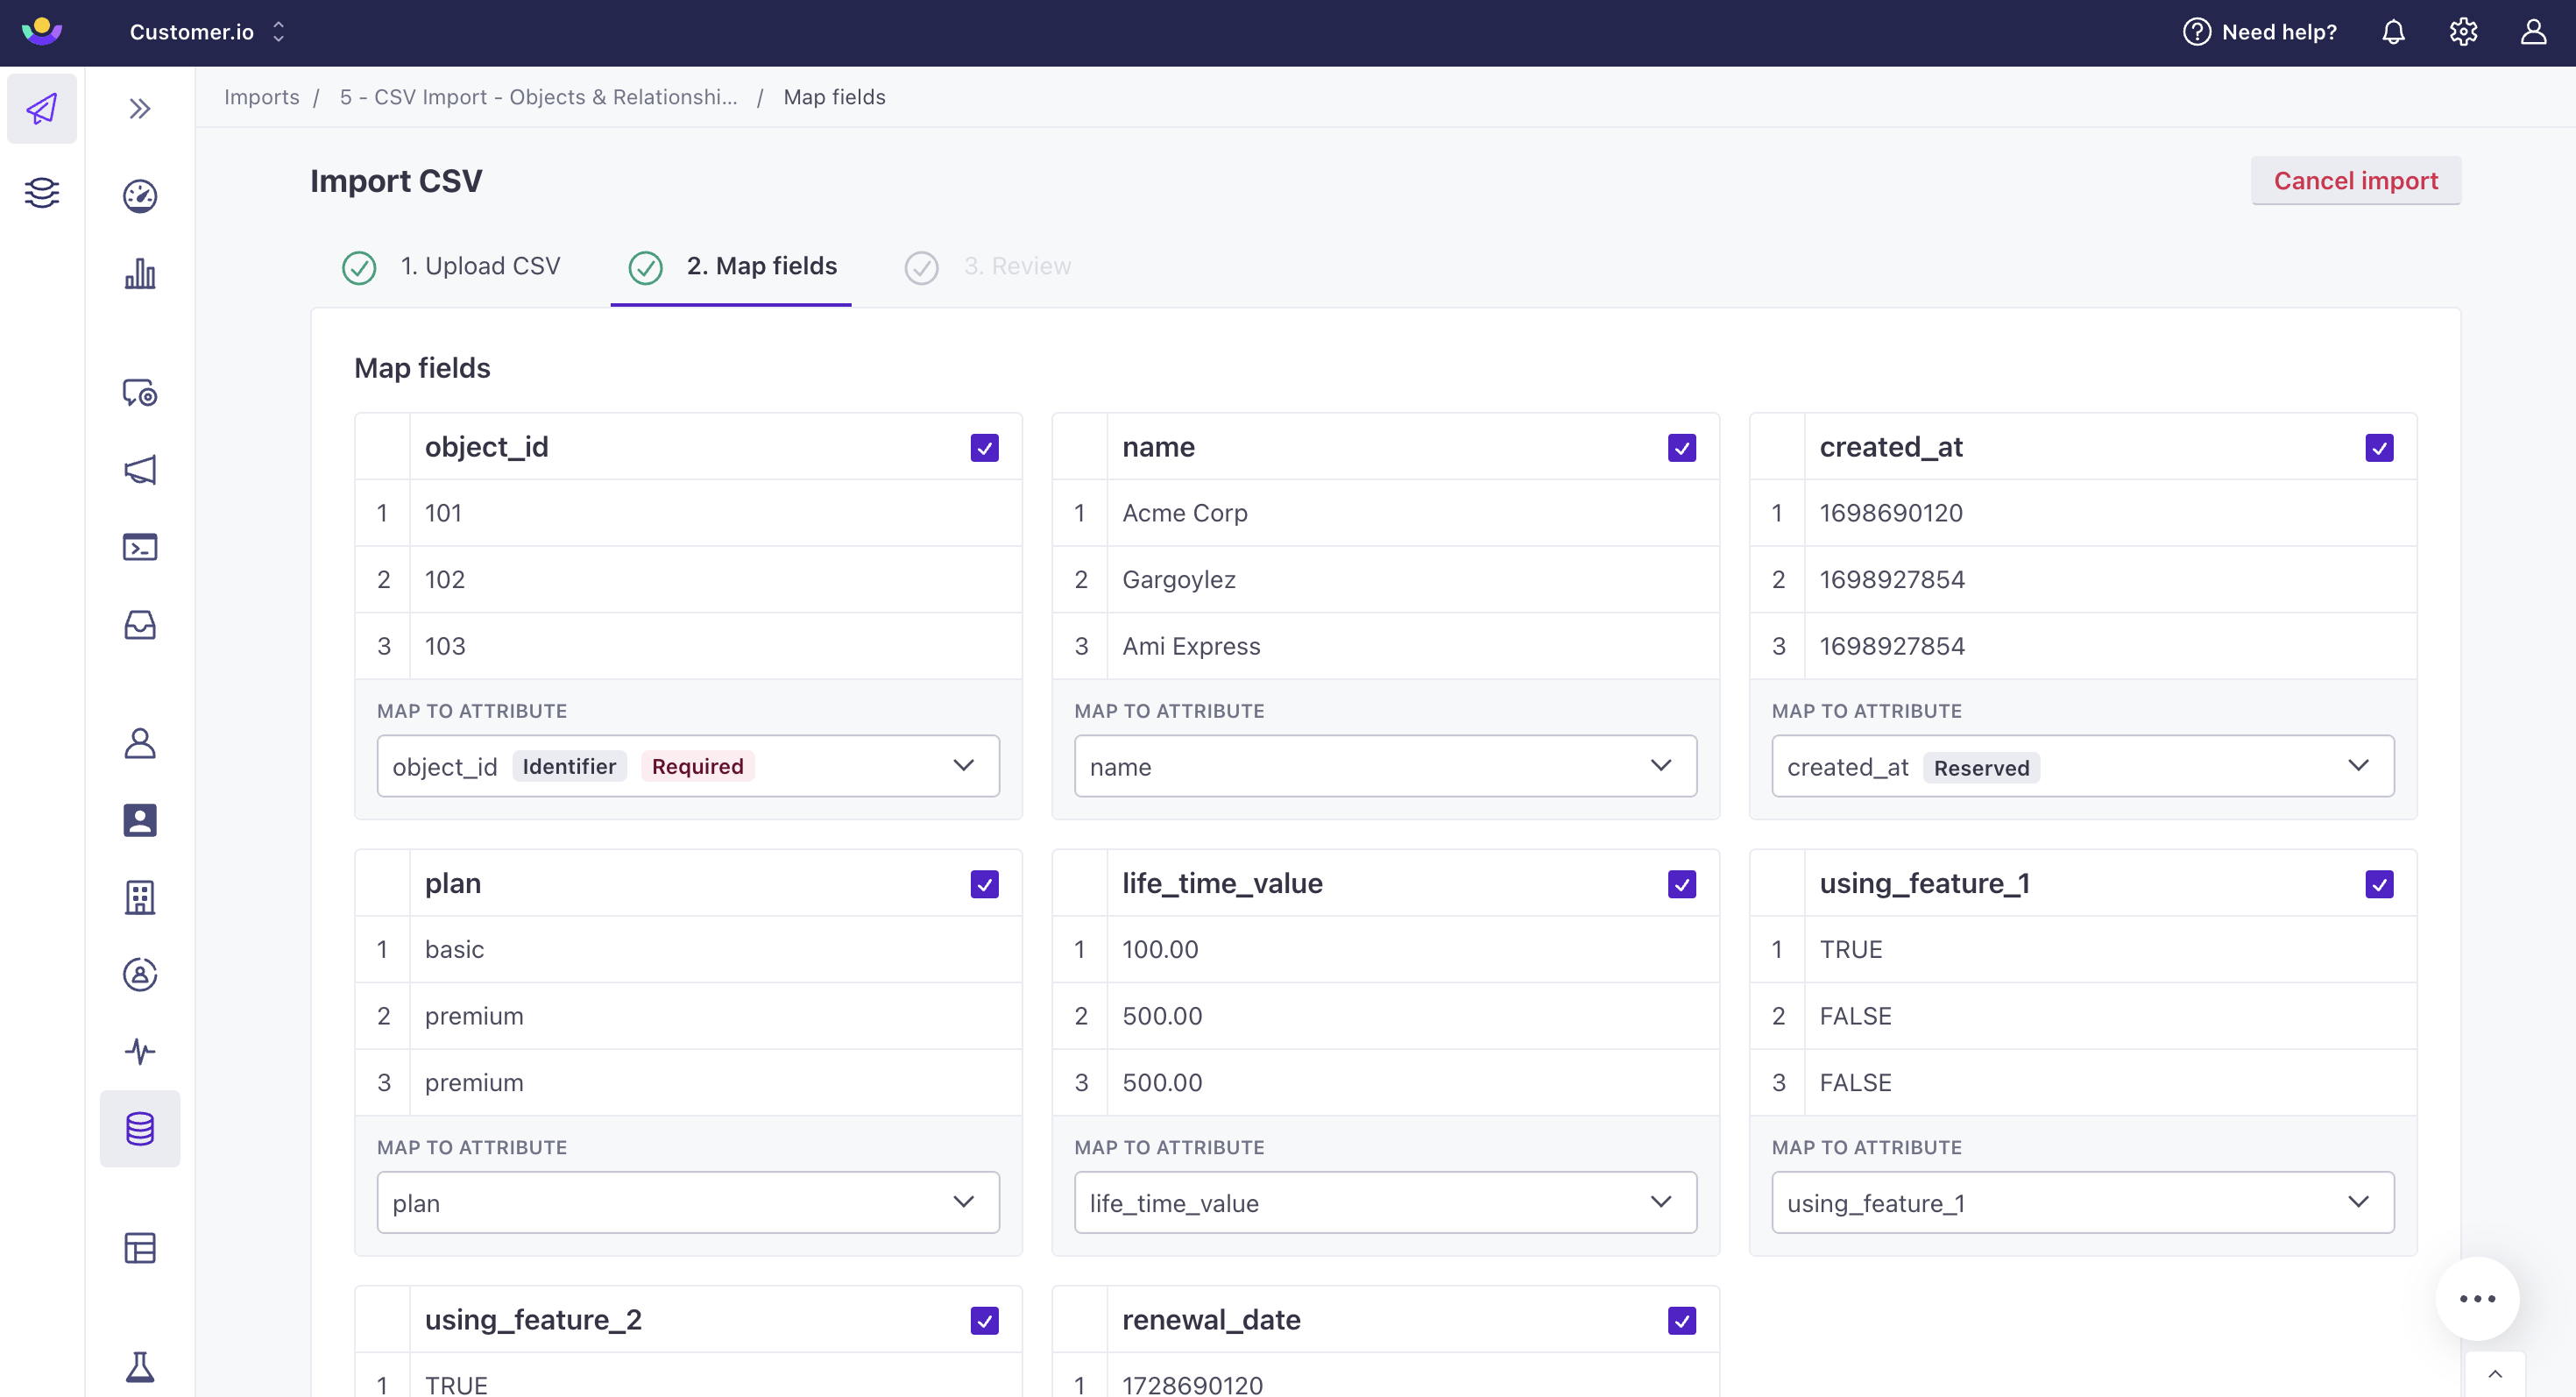The width and height of the screenshot is (2576, 1397).
Task: Uncheck the name column checkbox
Action: point(1681,447)
